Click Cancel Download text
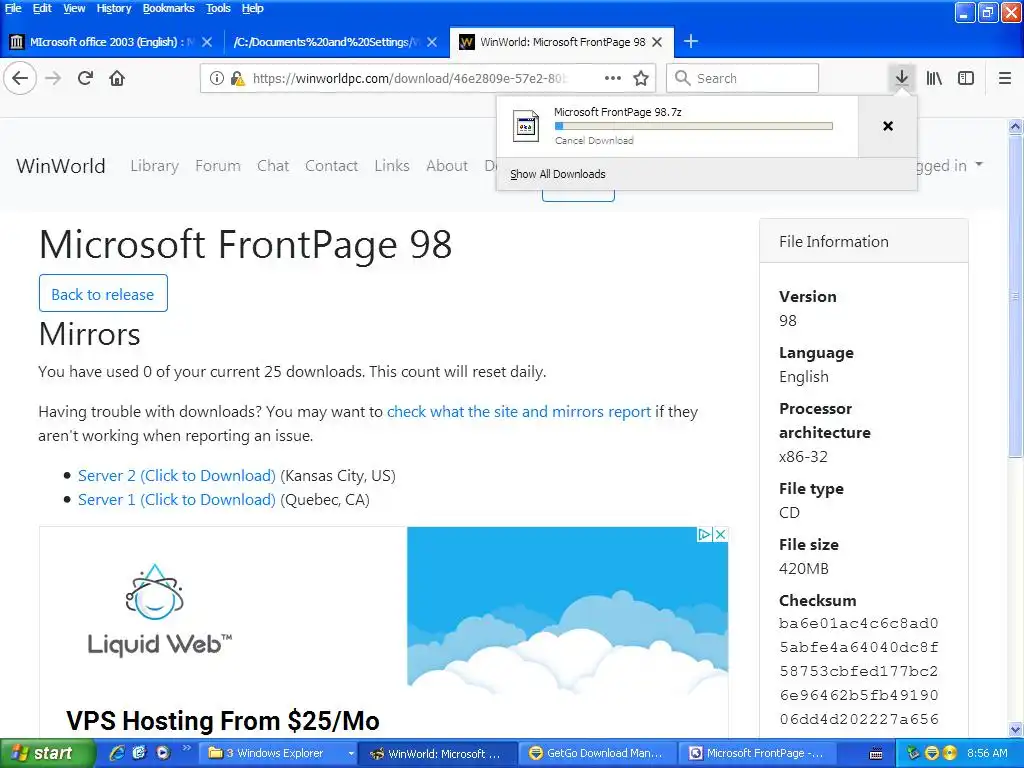Image resolution: width=1024 pixels, height=768 pixels. (x=594, y=140)
